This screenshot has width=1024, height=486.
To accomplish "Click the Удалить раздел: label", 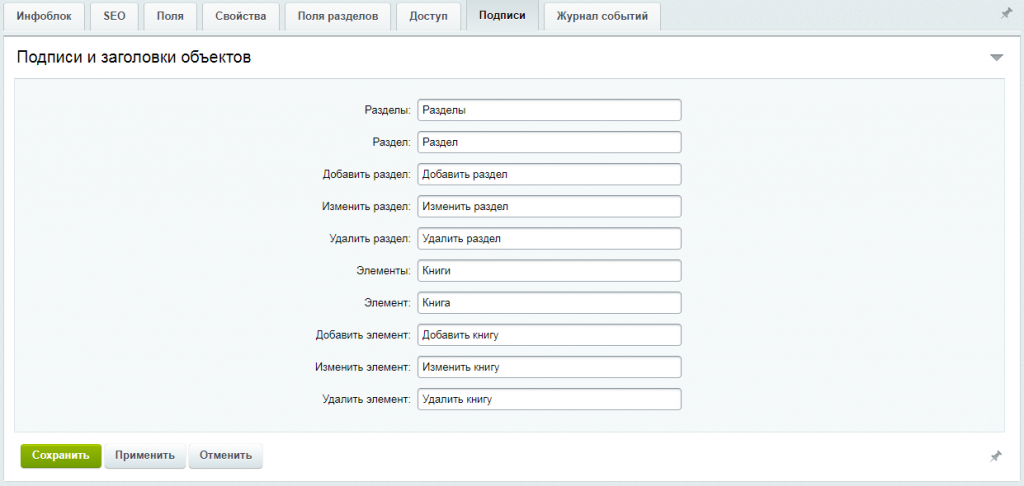I will coord(370,238).
